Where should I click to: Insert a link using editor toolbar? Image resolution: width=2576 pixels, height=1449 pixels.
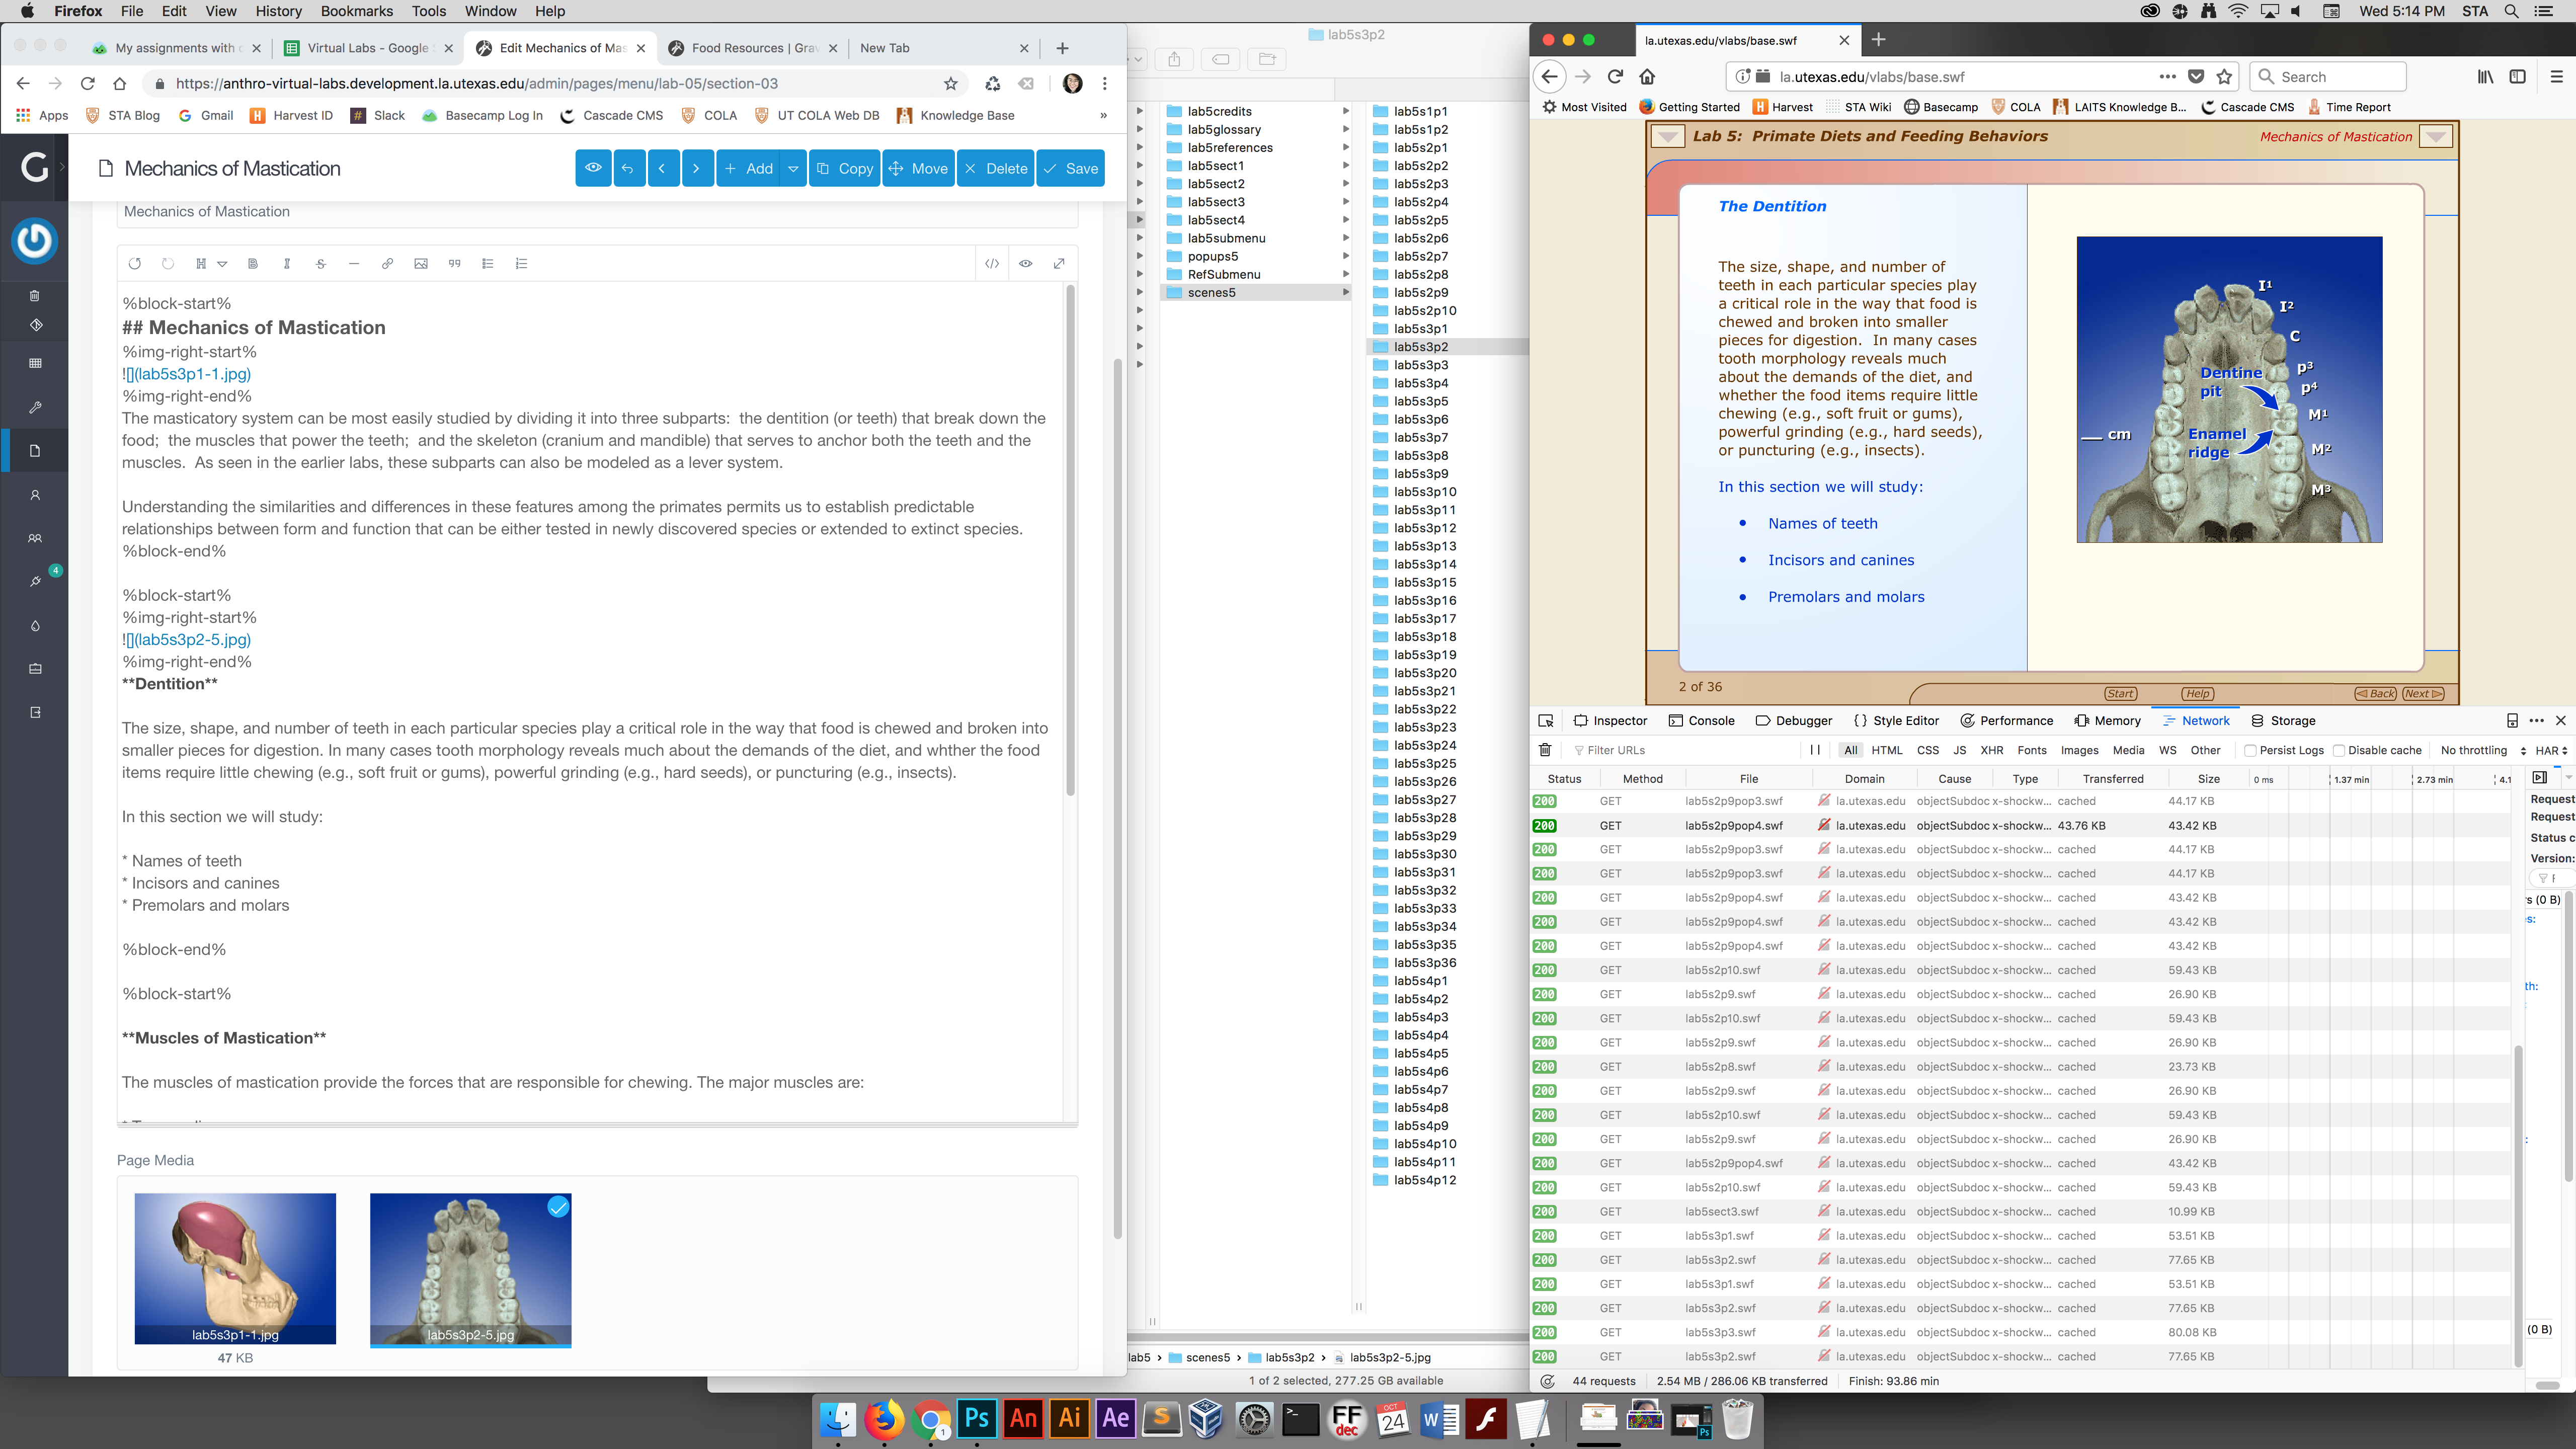click(x=387, y=264)
